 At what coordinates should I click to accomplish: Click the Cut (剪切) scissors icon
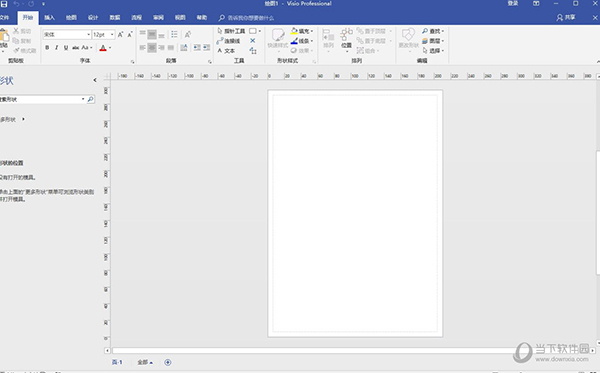click(x=16, y=31)
